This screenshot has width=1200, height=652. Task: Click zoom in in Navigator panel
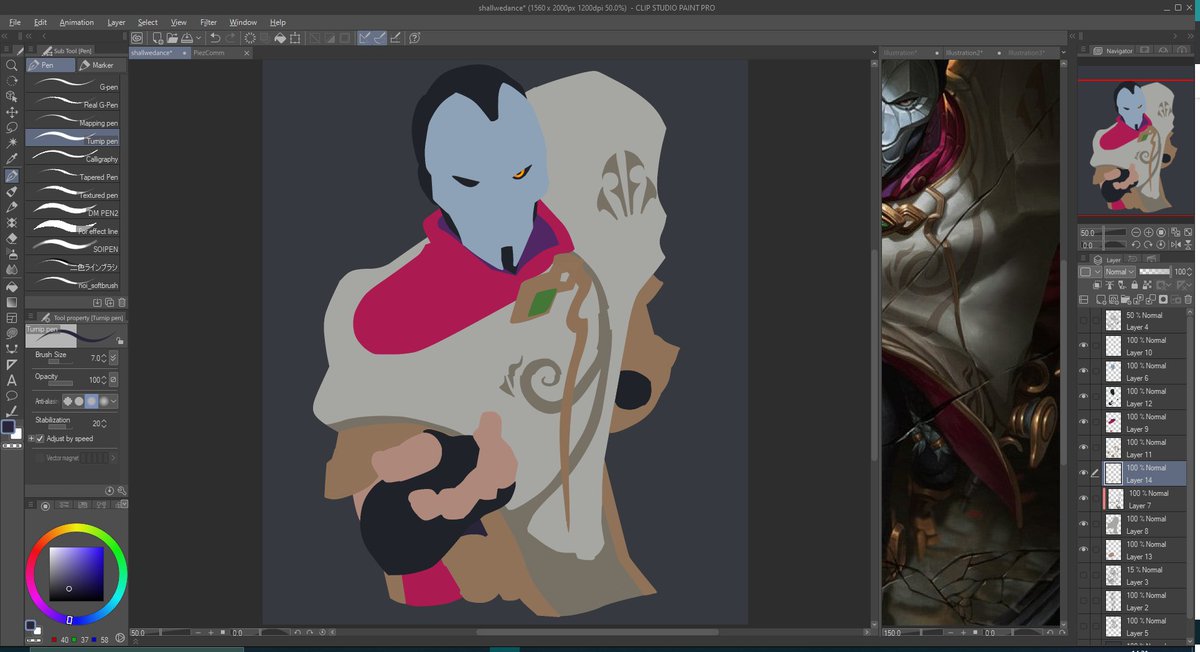click(x=1149, y=232)
